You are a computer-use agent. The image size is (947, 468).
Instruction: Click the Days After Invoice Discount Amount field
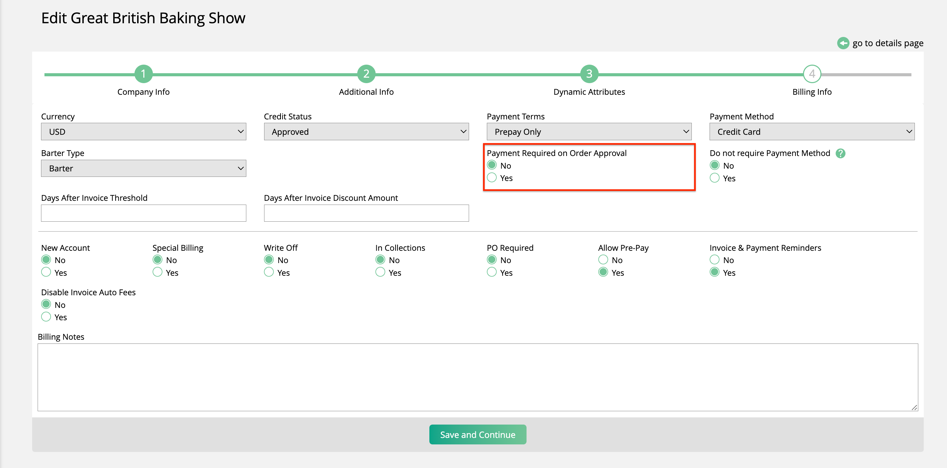[x=367, y=213]
